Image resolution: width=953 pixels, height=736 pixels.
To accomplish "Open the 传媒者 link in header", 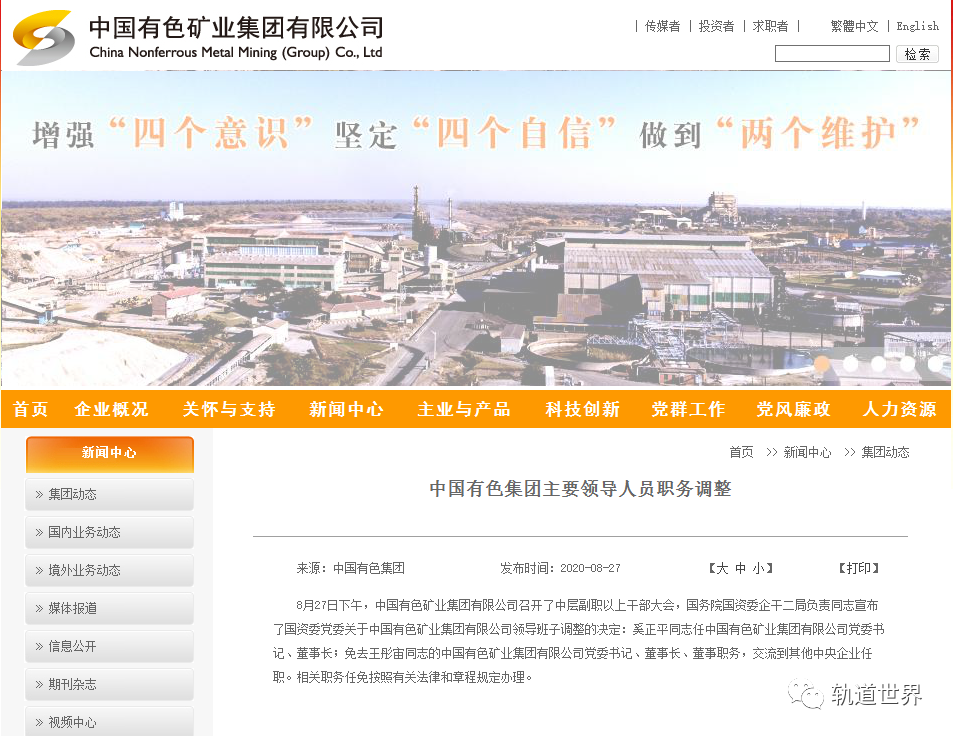I will coord(662,26).
